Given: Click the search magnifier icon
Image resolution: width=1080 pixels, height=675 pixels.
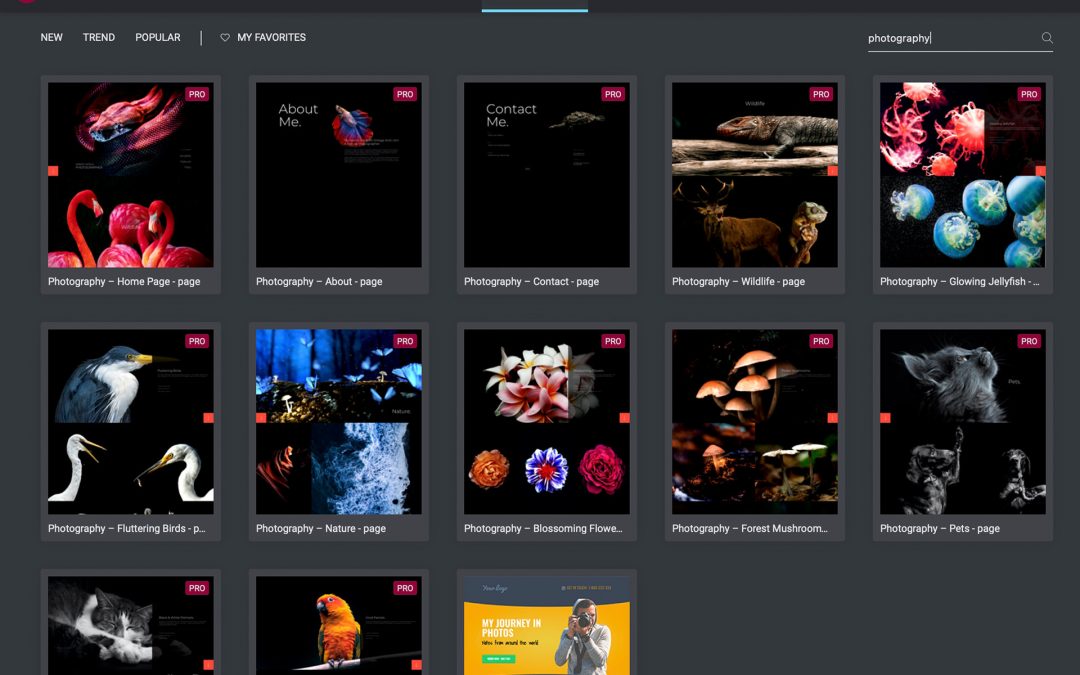Looking at the screenshot, I should pyautogui.click(x=1047, y=38).
